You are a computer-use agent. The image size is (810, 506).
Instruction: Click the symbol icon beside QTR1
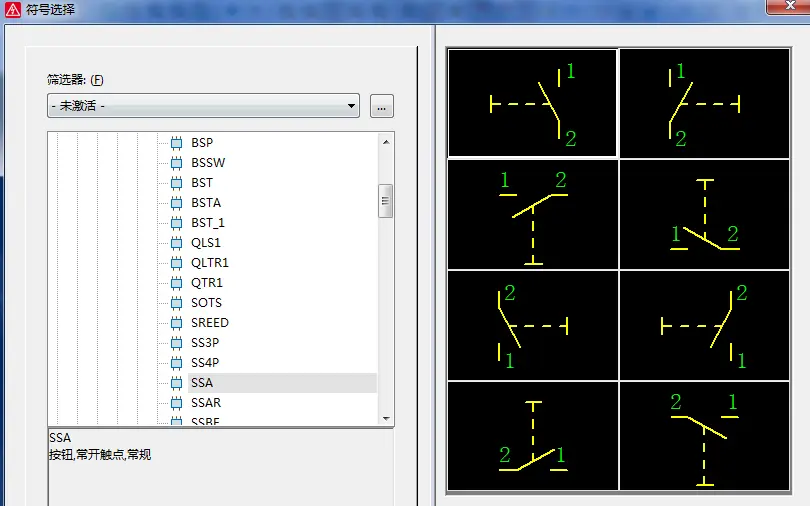point(177,283)
